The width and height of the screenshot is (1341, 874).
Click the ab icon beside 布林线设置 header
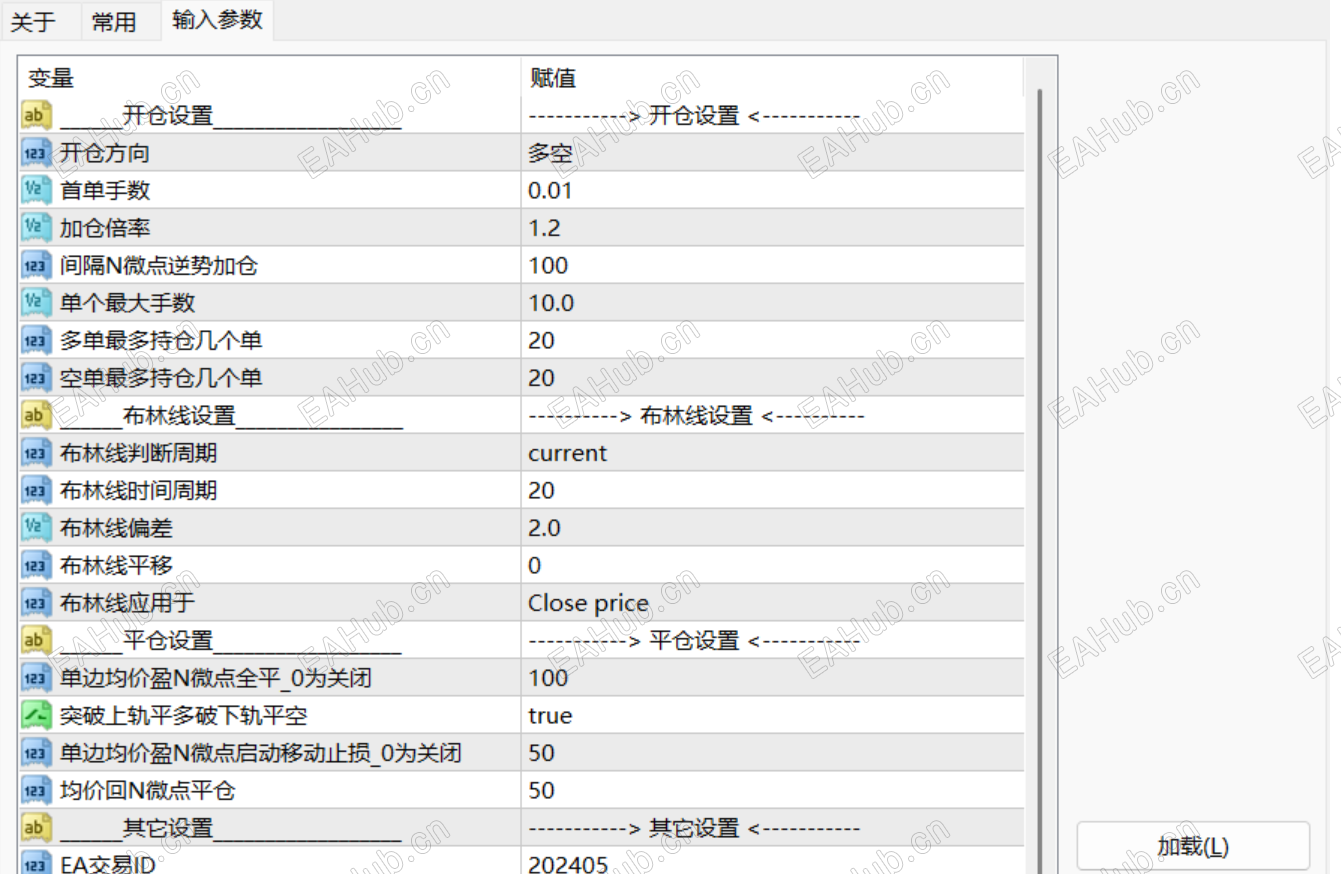(x=33, y=415)
